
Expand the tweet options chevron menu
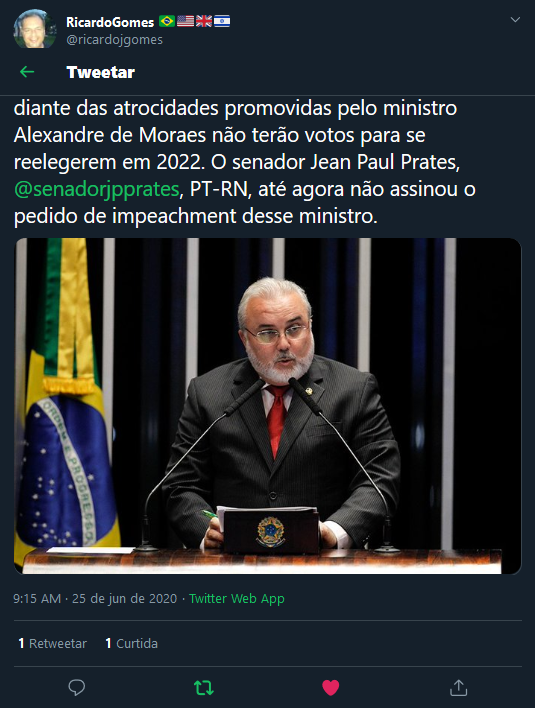(x=515, y=20)
